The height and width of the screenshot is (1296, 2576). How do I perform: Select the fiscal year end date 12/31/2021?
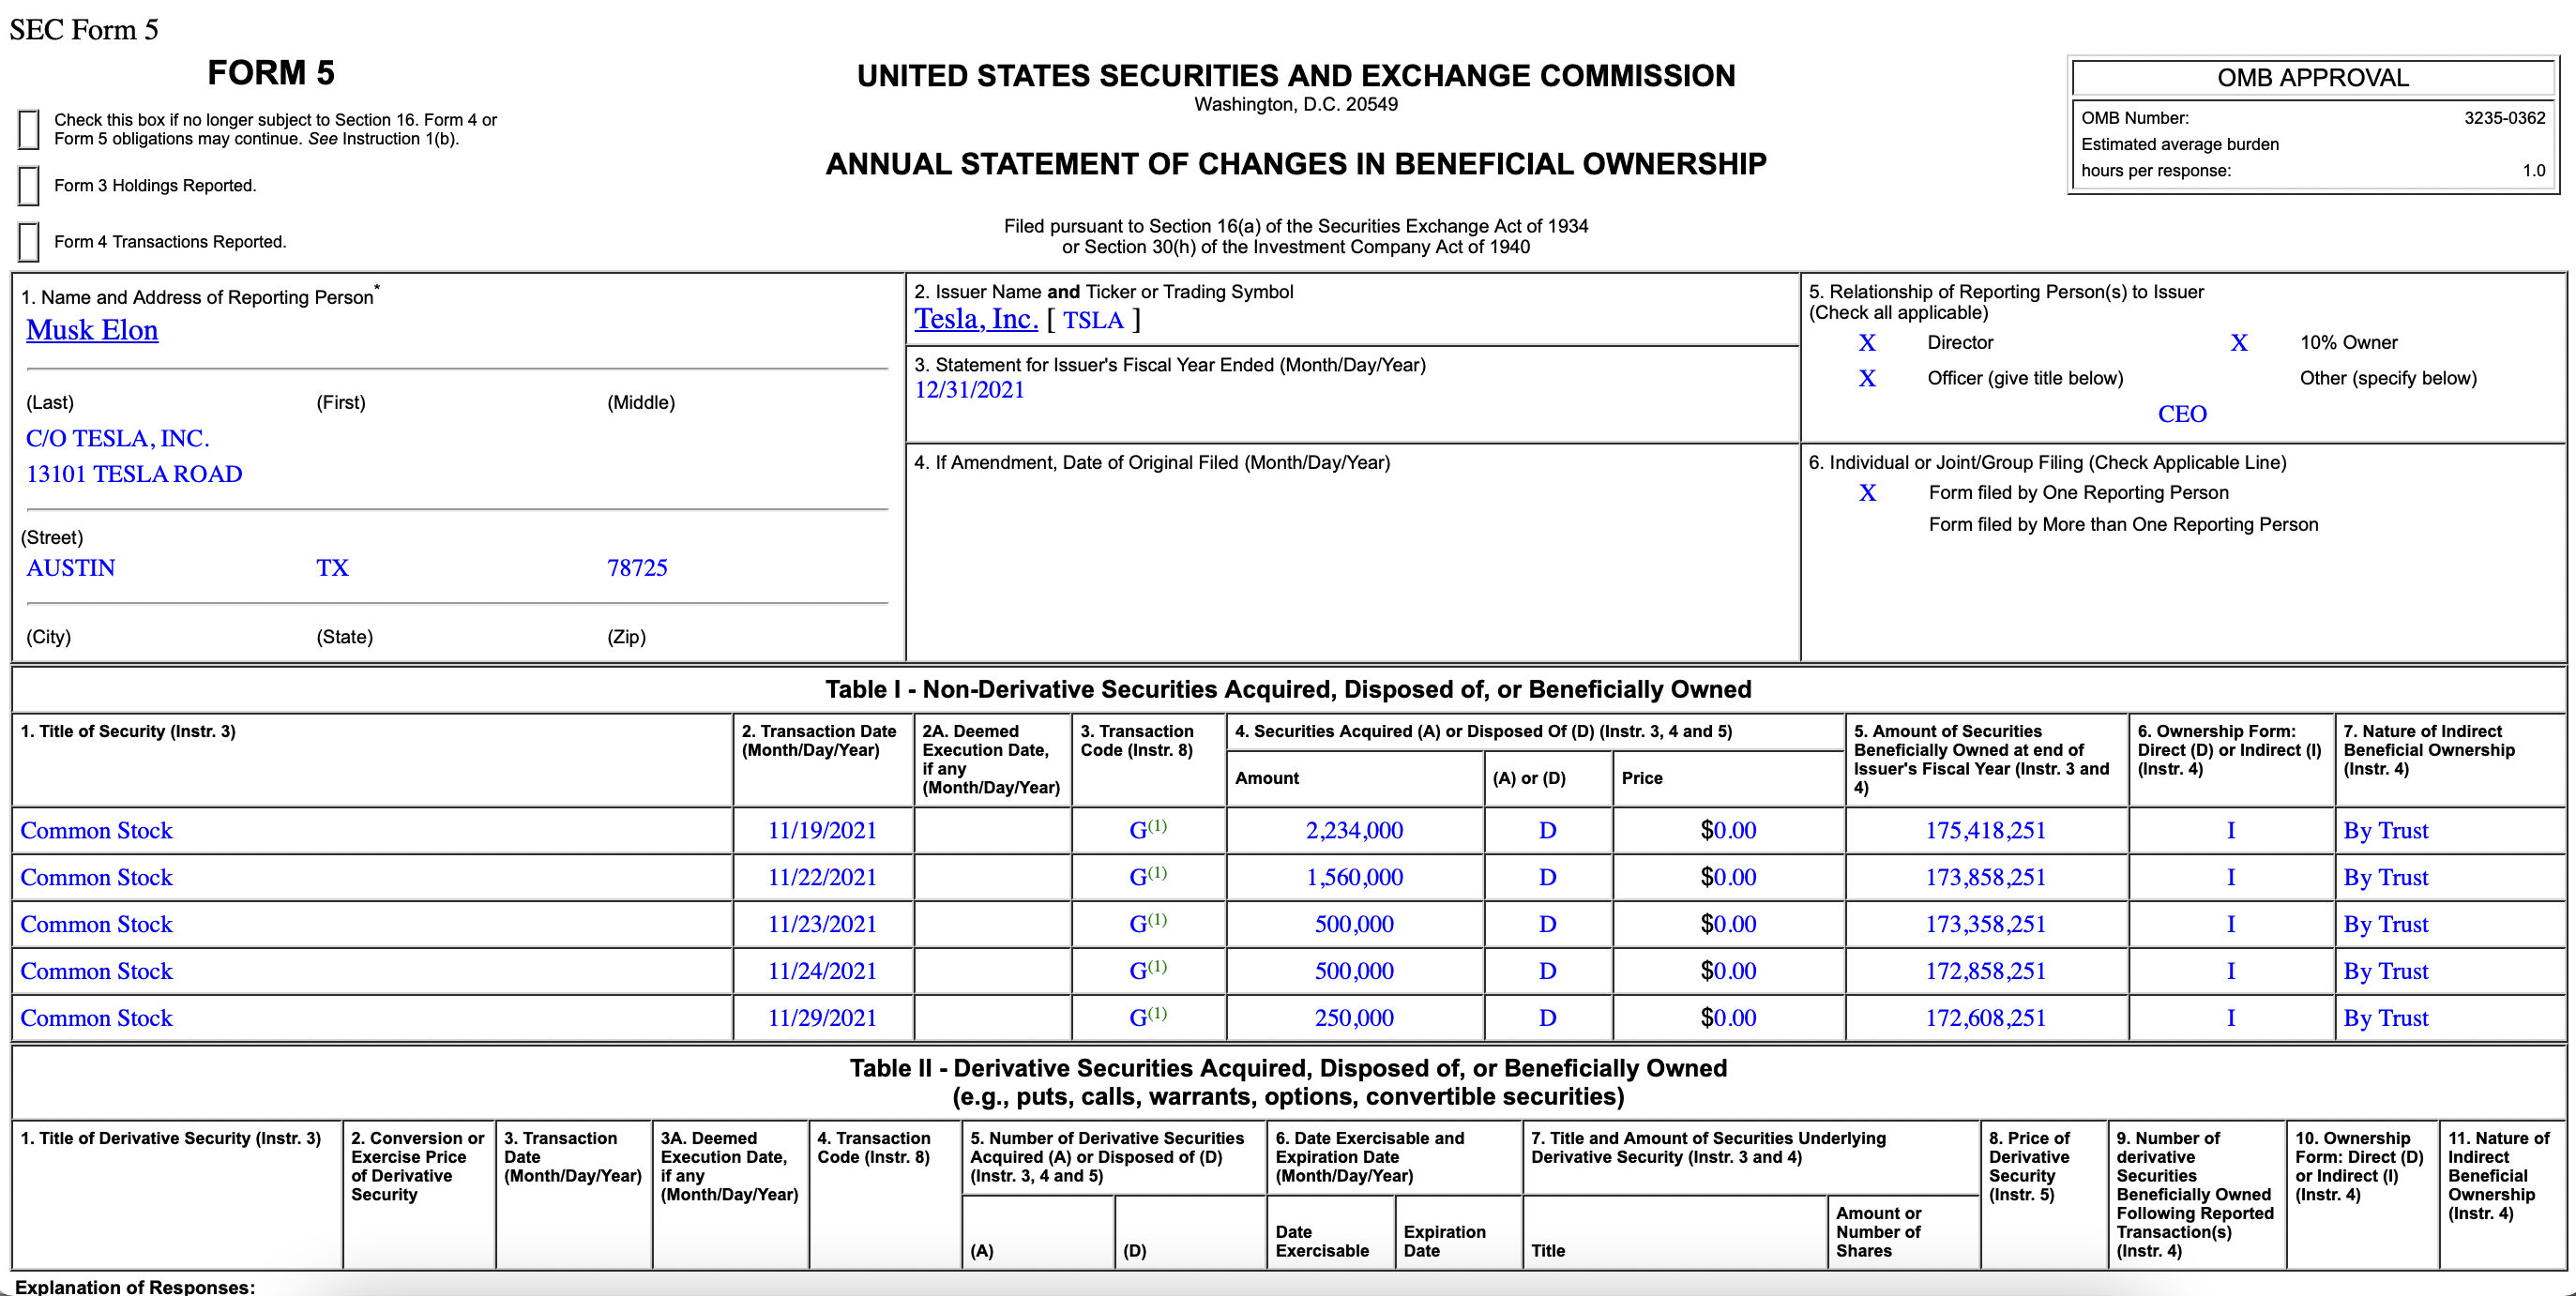click(x=970, y=390)
